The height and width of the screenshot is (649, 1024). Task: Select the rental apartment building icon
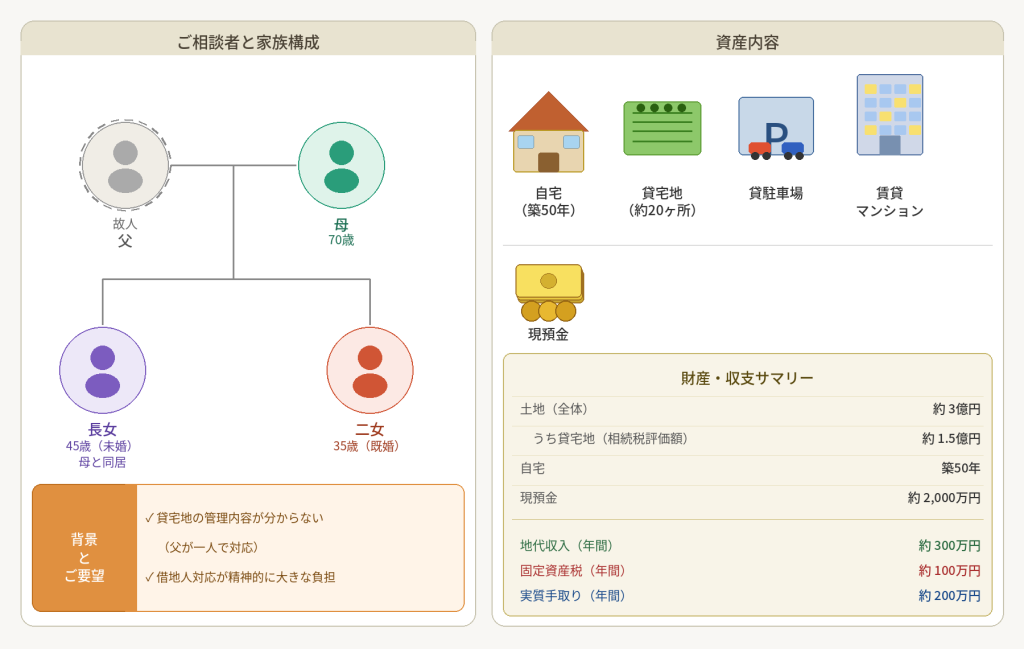(x=889, y=115)
